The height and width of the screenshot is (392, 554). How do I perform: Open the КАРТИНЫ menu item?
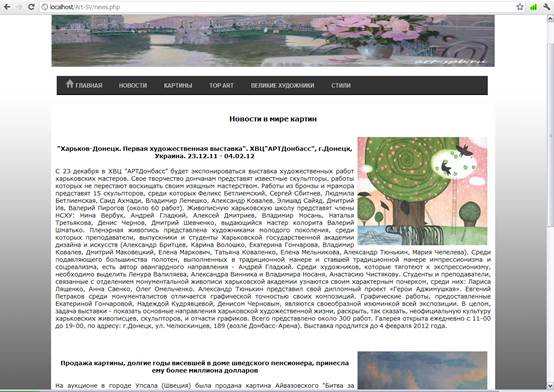178,86
